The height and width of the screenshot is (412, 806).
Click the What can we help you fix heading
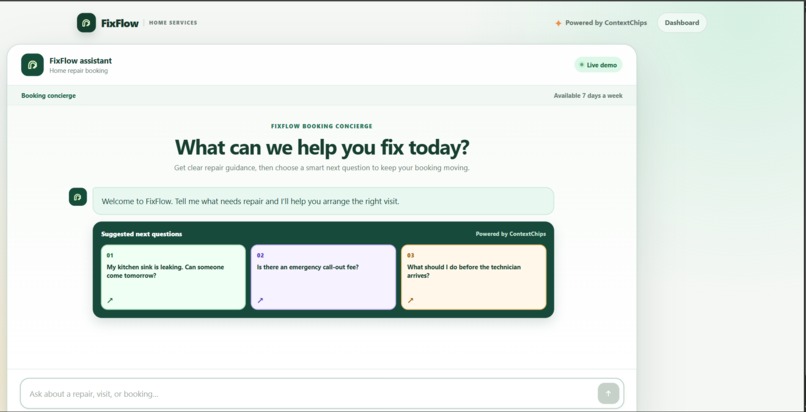322,147
